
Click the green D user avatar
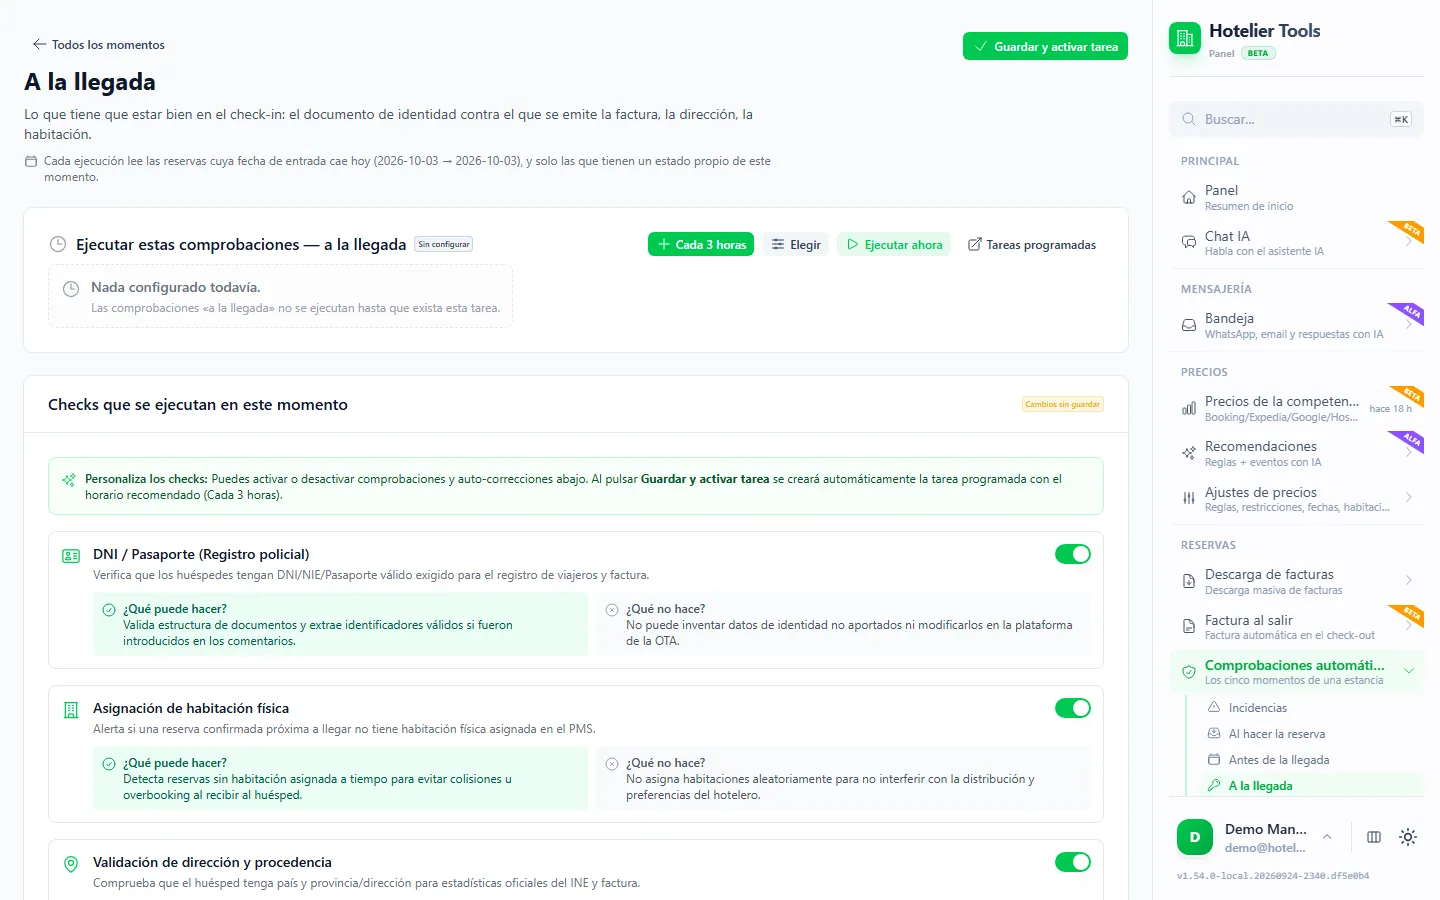[x=1195, y=837]
